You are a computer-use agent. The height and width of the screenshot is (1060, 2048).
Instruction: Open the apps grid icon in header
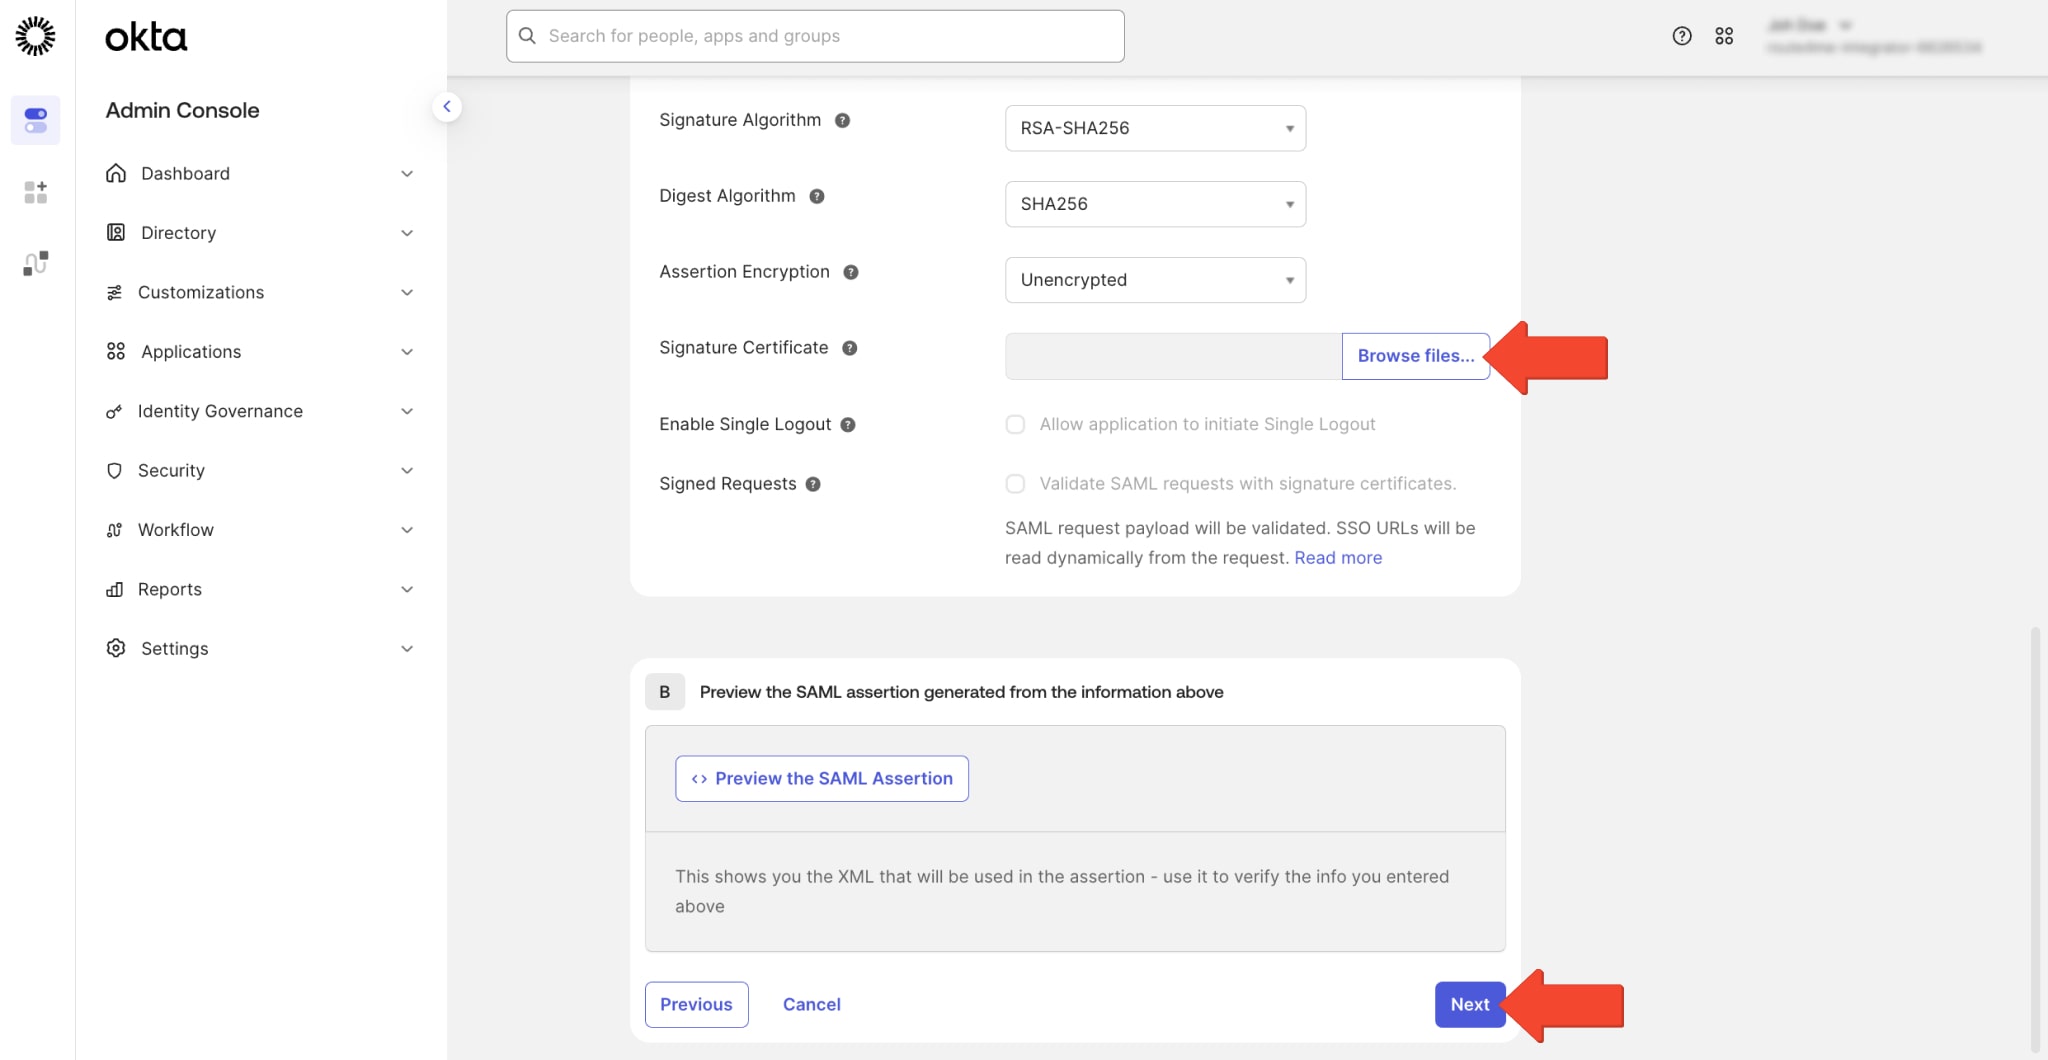(1724, 36)
